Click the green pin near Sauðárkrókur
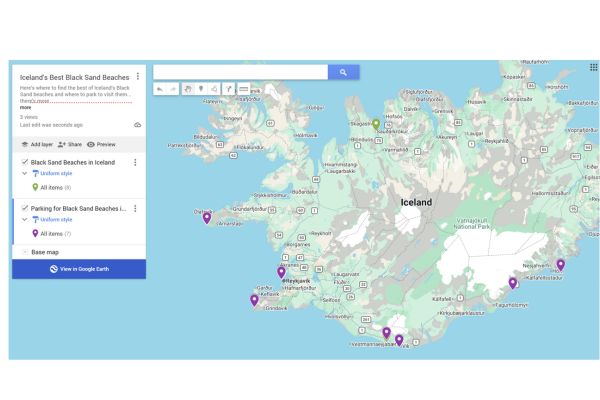The image size is (600, 400). (x=376, y=124)
